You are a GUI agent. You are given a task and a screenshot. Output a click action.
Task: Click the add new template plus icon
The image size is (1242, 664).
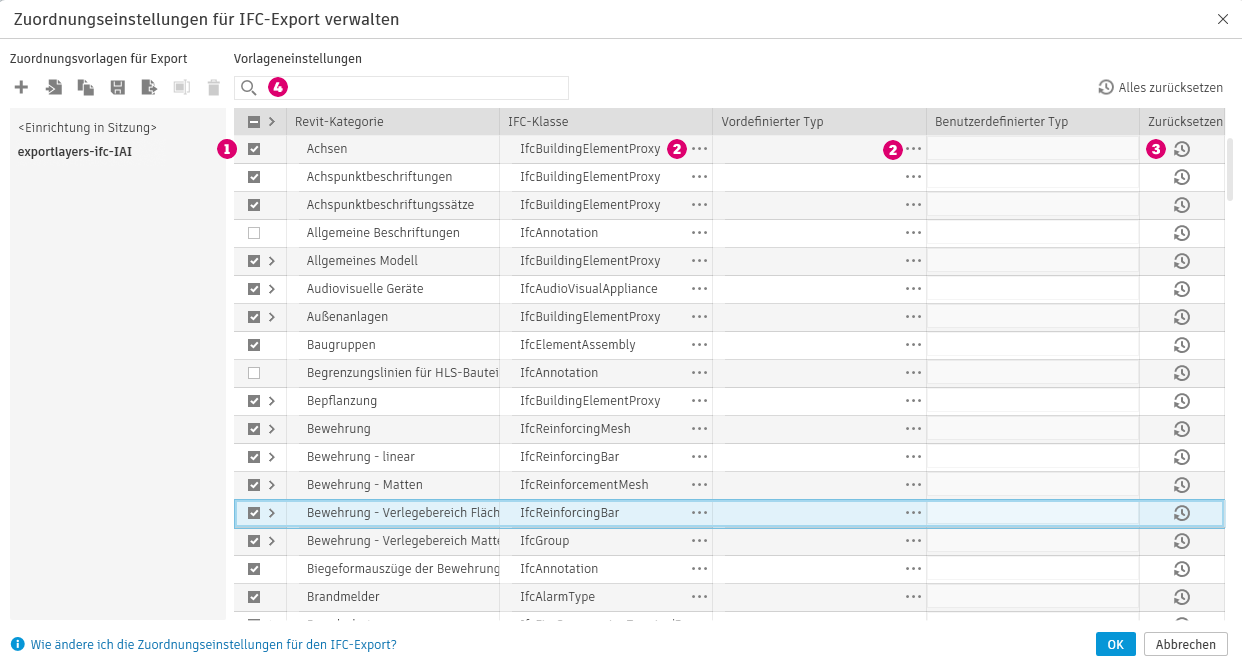pos(21,88)
